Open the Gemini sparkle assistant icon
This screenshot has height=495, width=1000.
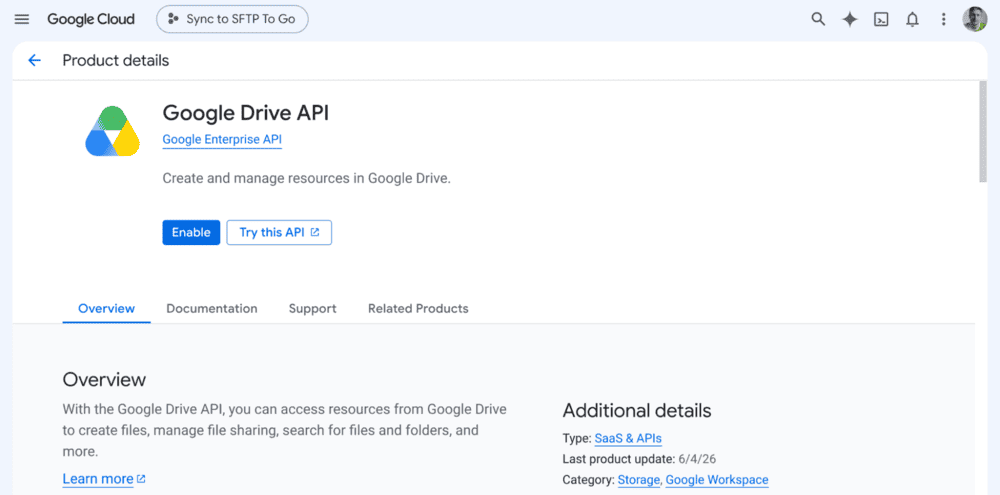click(849, 19)
